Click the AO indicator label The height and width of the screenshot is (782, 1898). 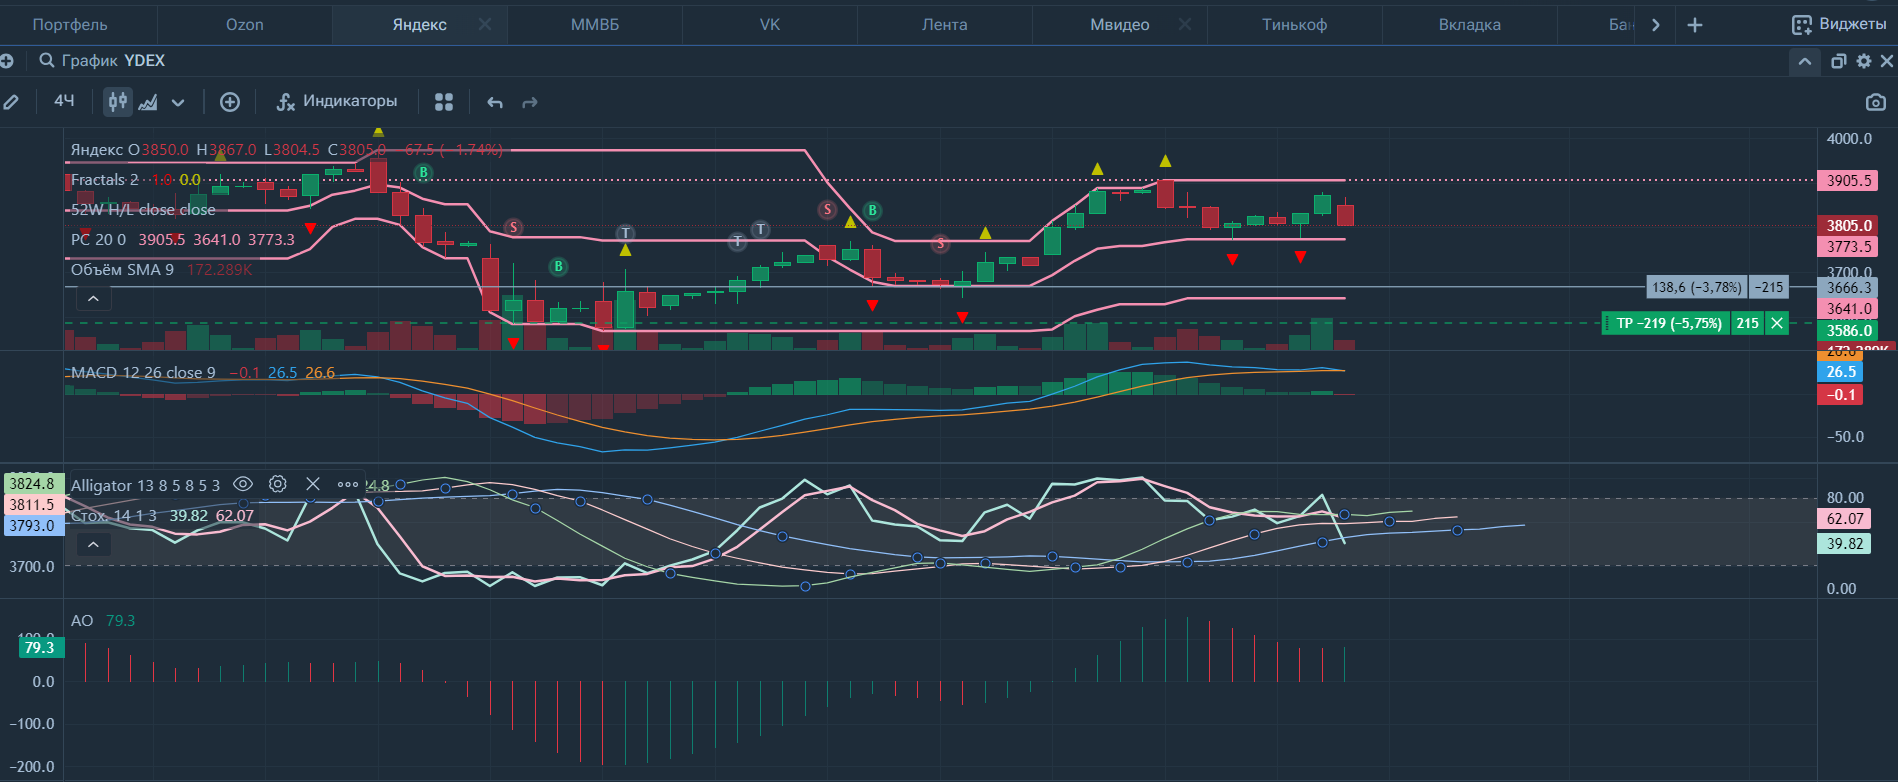coord(82,621)
